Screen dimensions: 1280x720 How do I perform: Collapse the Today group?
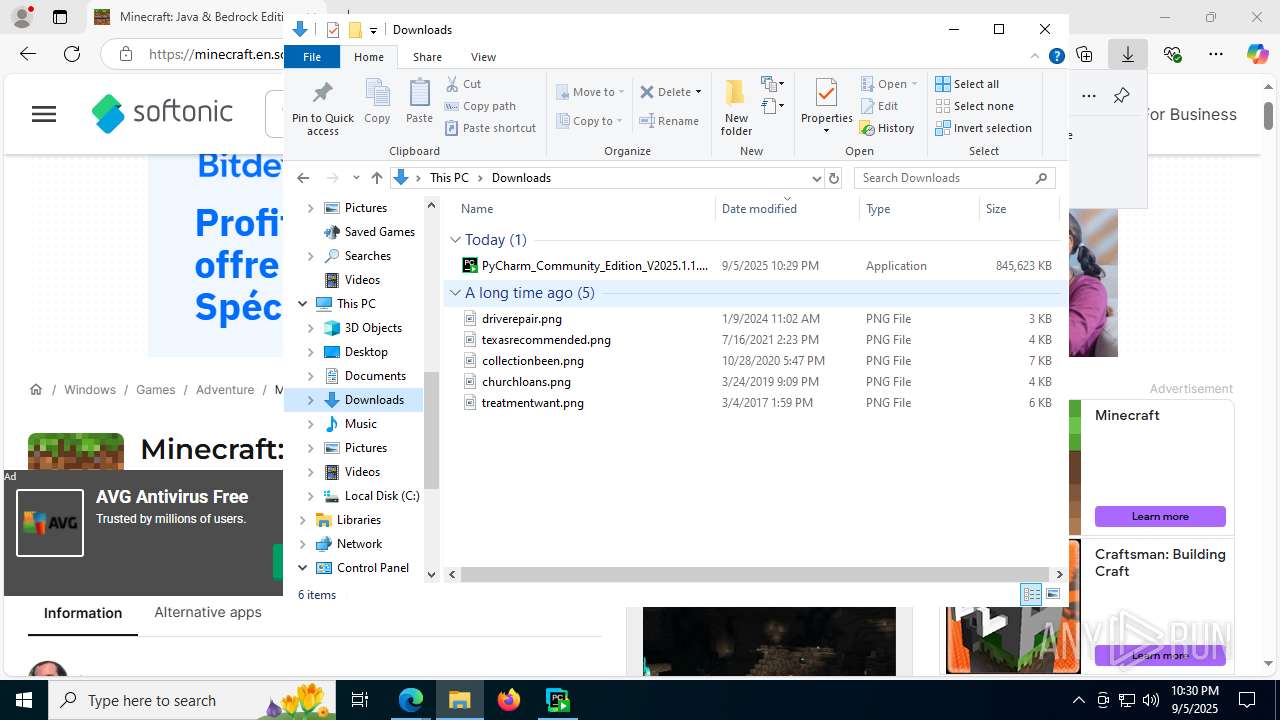click(455, 239)
